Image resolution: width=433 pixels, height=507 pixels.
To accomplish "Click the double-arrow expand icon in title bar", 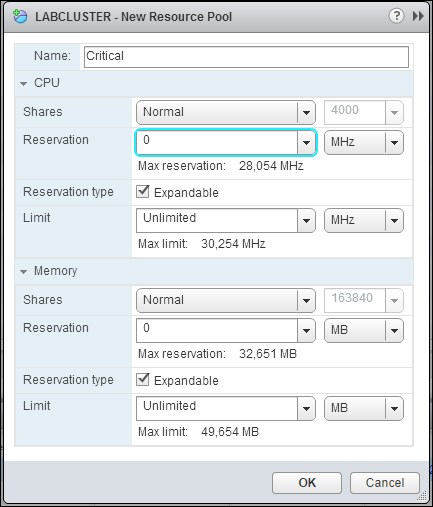I will pyautogui.click(x=418, y=16).
